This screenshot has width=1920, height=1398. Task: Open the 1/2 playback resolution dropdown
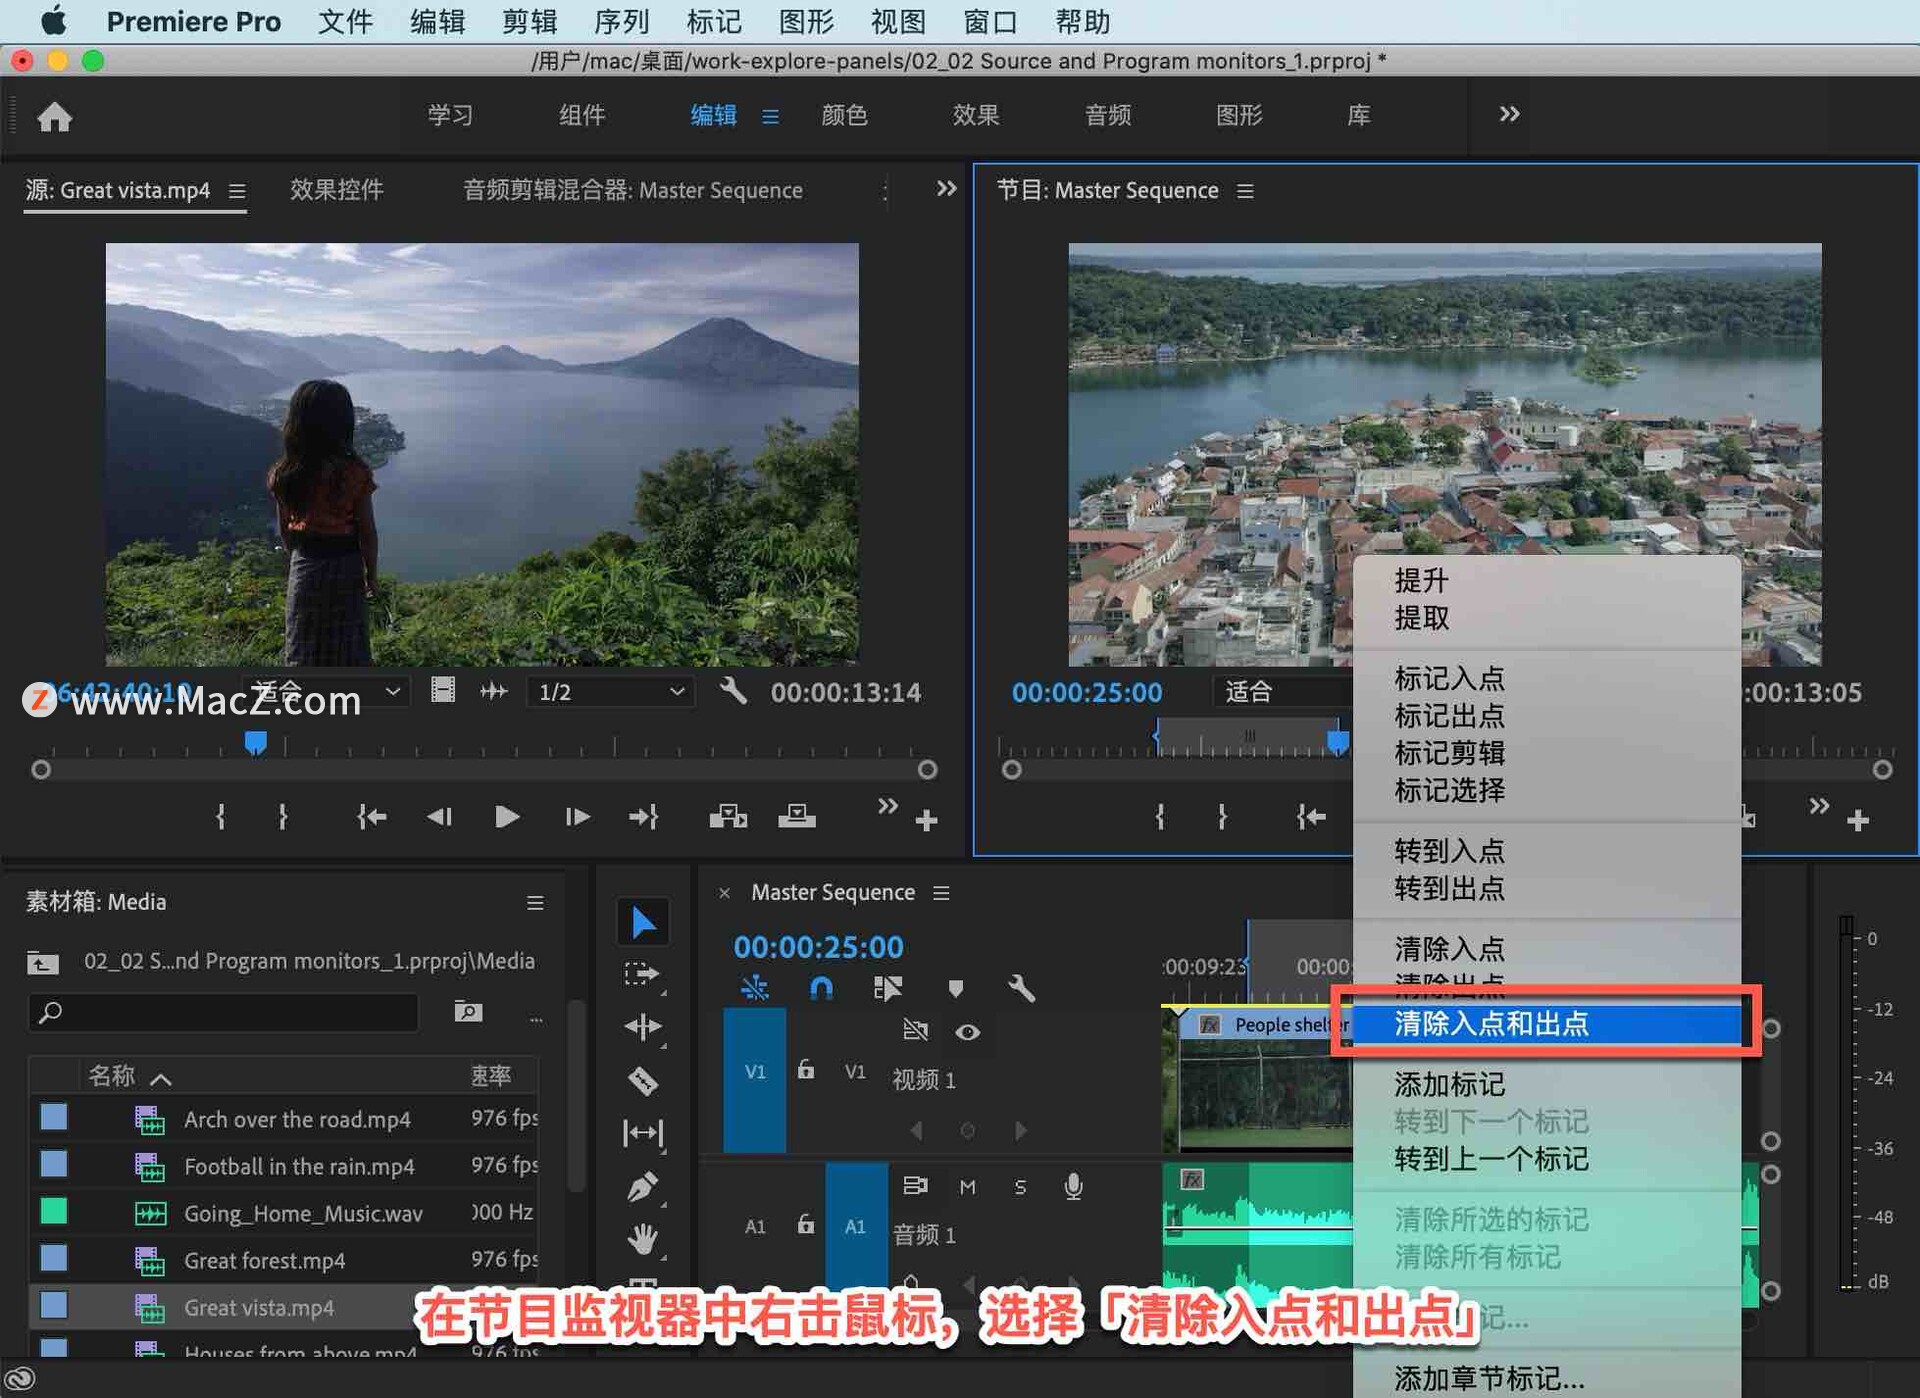pyautogui.click(x=610, y=692)
